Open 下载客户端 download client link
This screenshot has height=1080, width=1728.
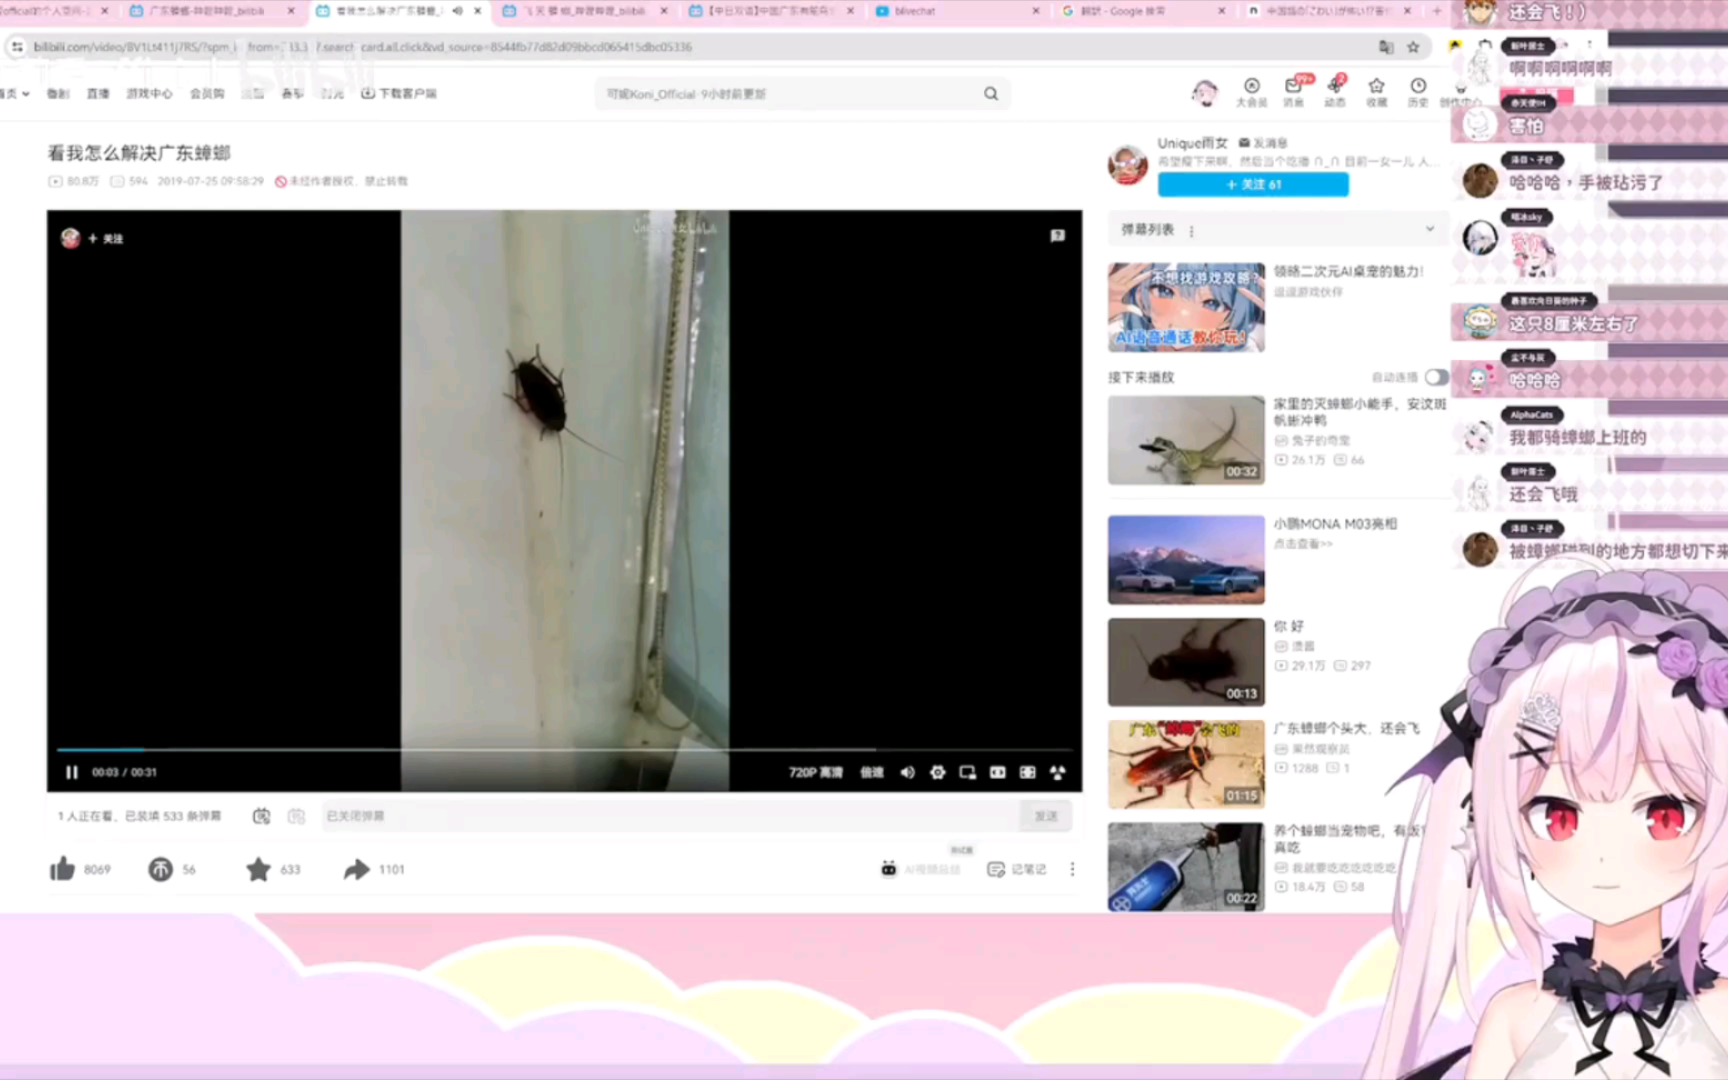pyautogui.click(x=399, y=94)
